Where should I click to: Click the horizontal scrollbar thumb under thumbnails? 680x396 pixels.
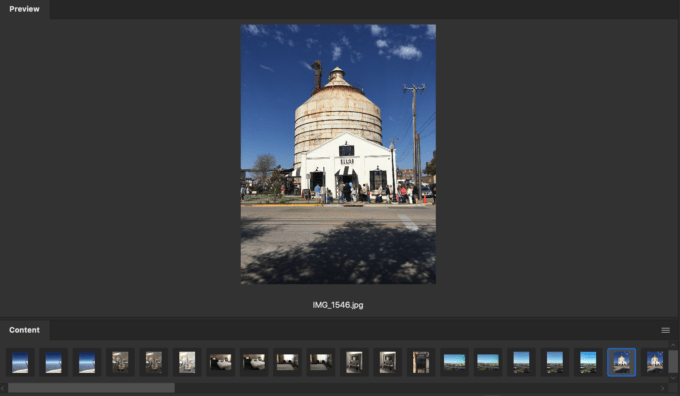92,388
